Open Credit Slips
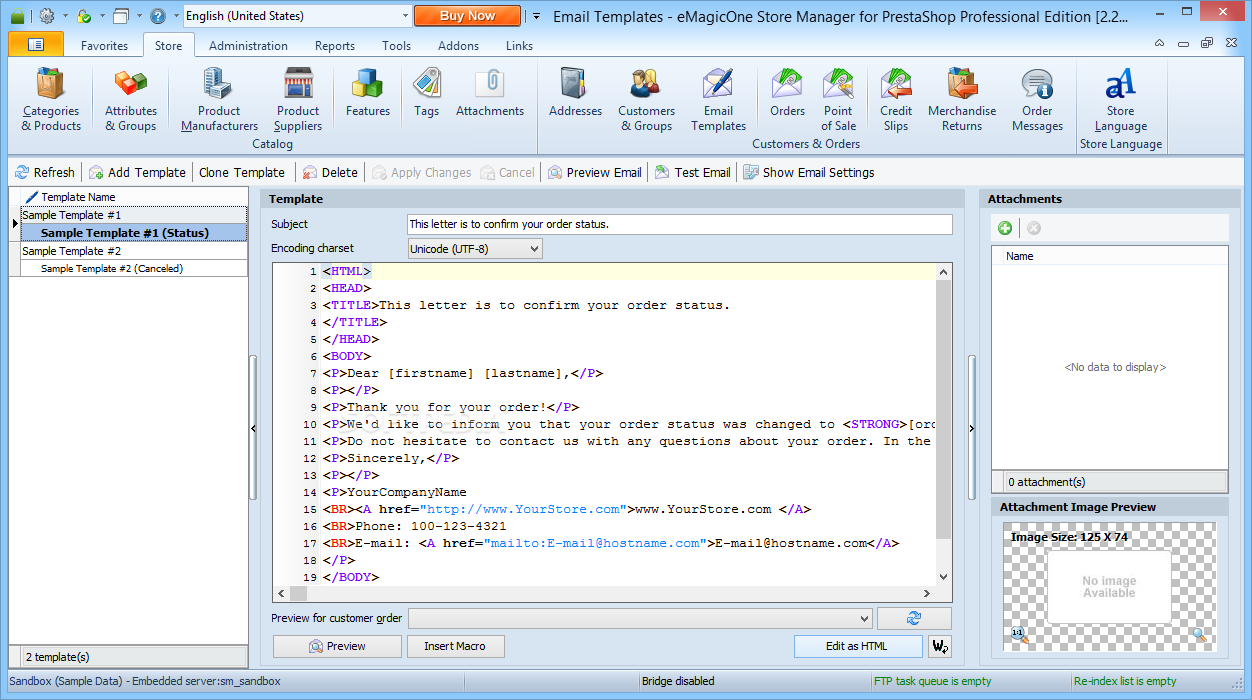The width and height of the screenshot is (1252, 700). pyautogui.click(x=896, y=99)
